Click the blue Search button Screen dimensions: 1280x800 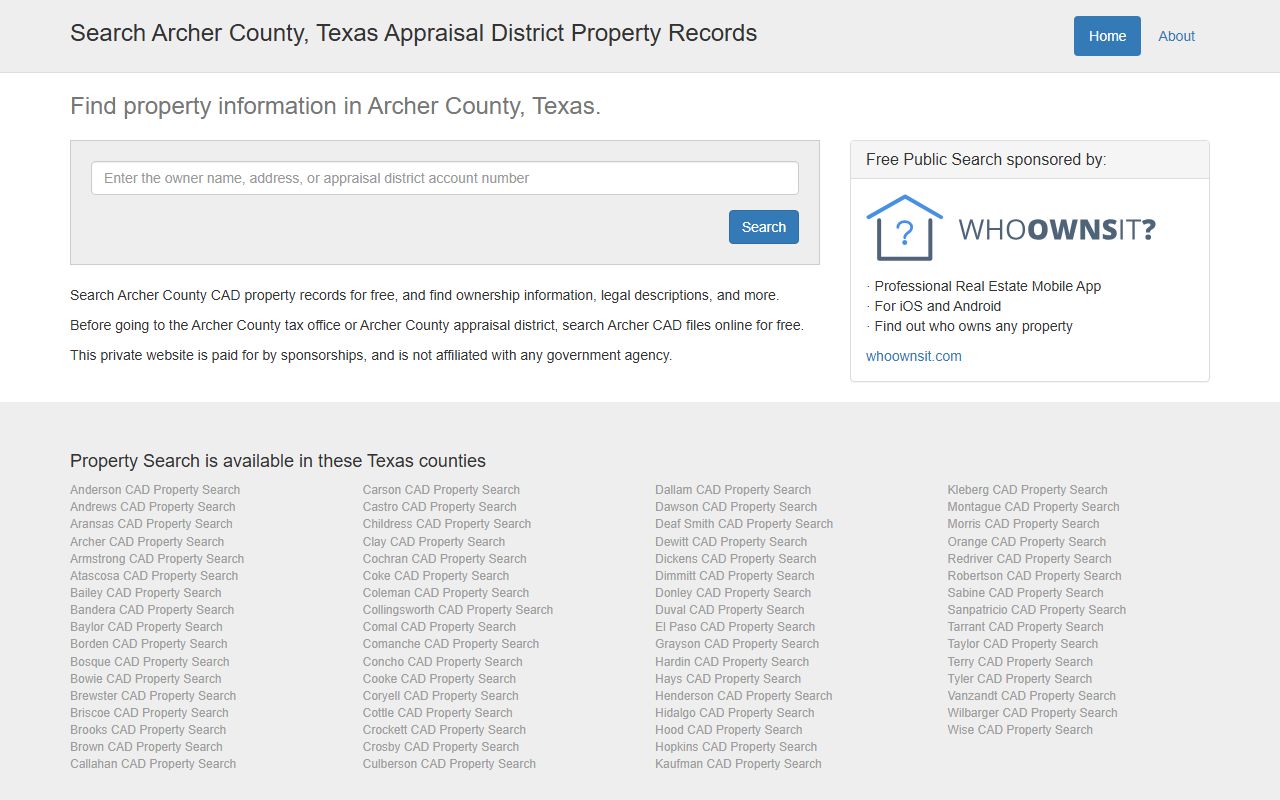[764, 227]
